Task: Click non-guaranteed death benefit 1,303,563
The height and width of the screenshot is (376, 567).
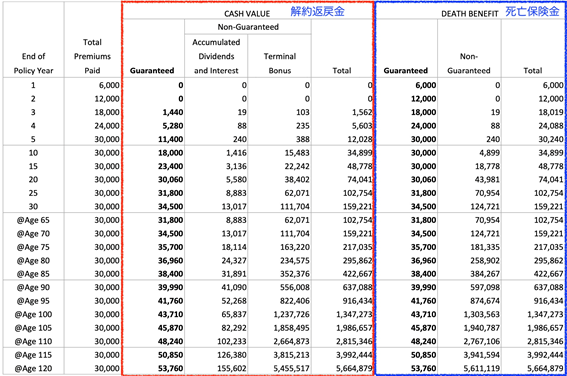Action: [482, 315]
